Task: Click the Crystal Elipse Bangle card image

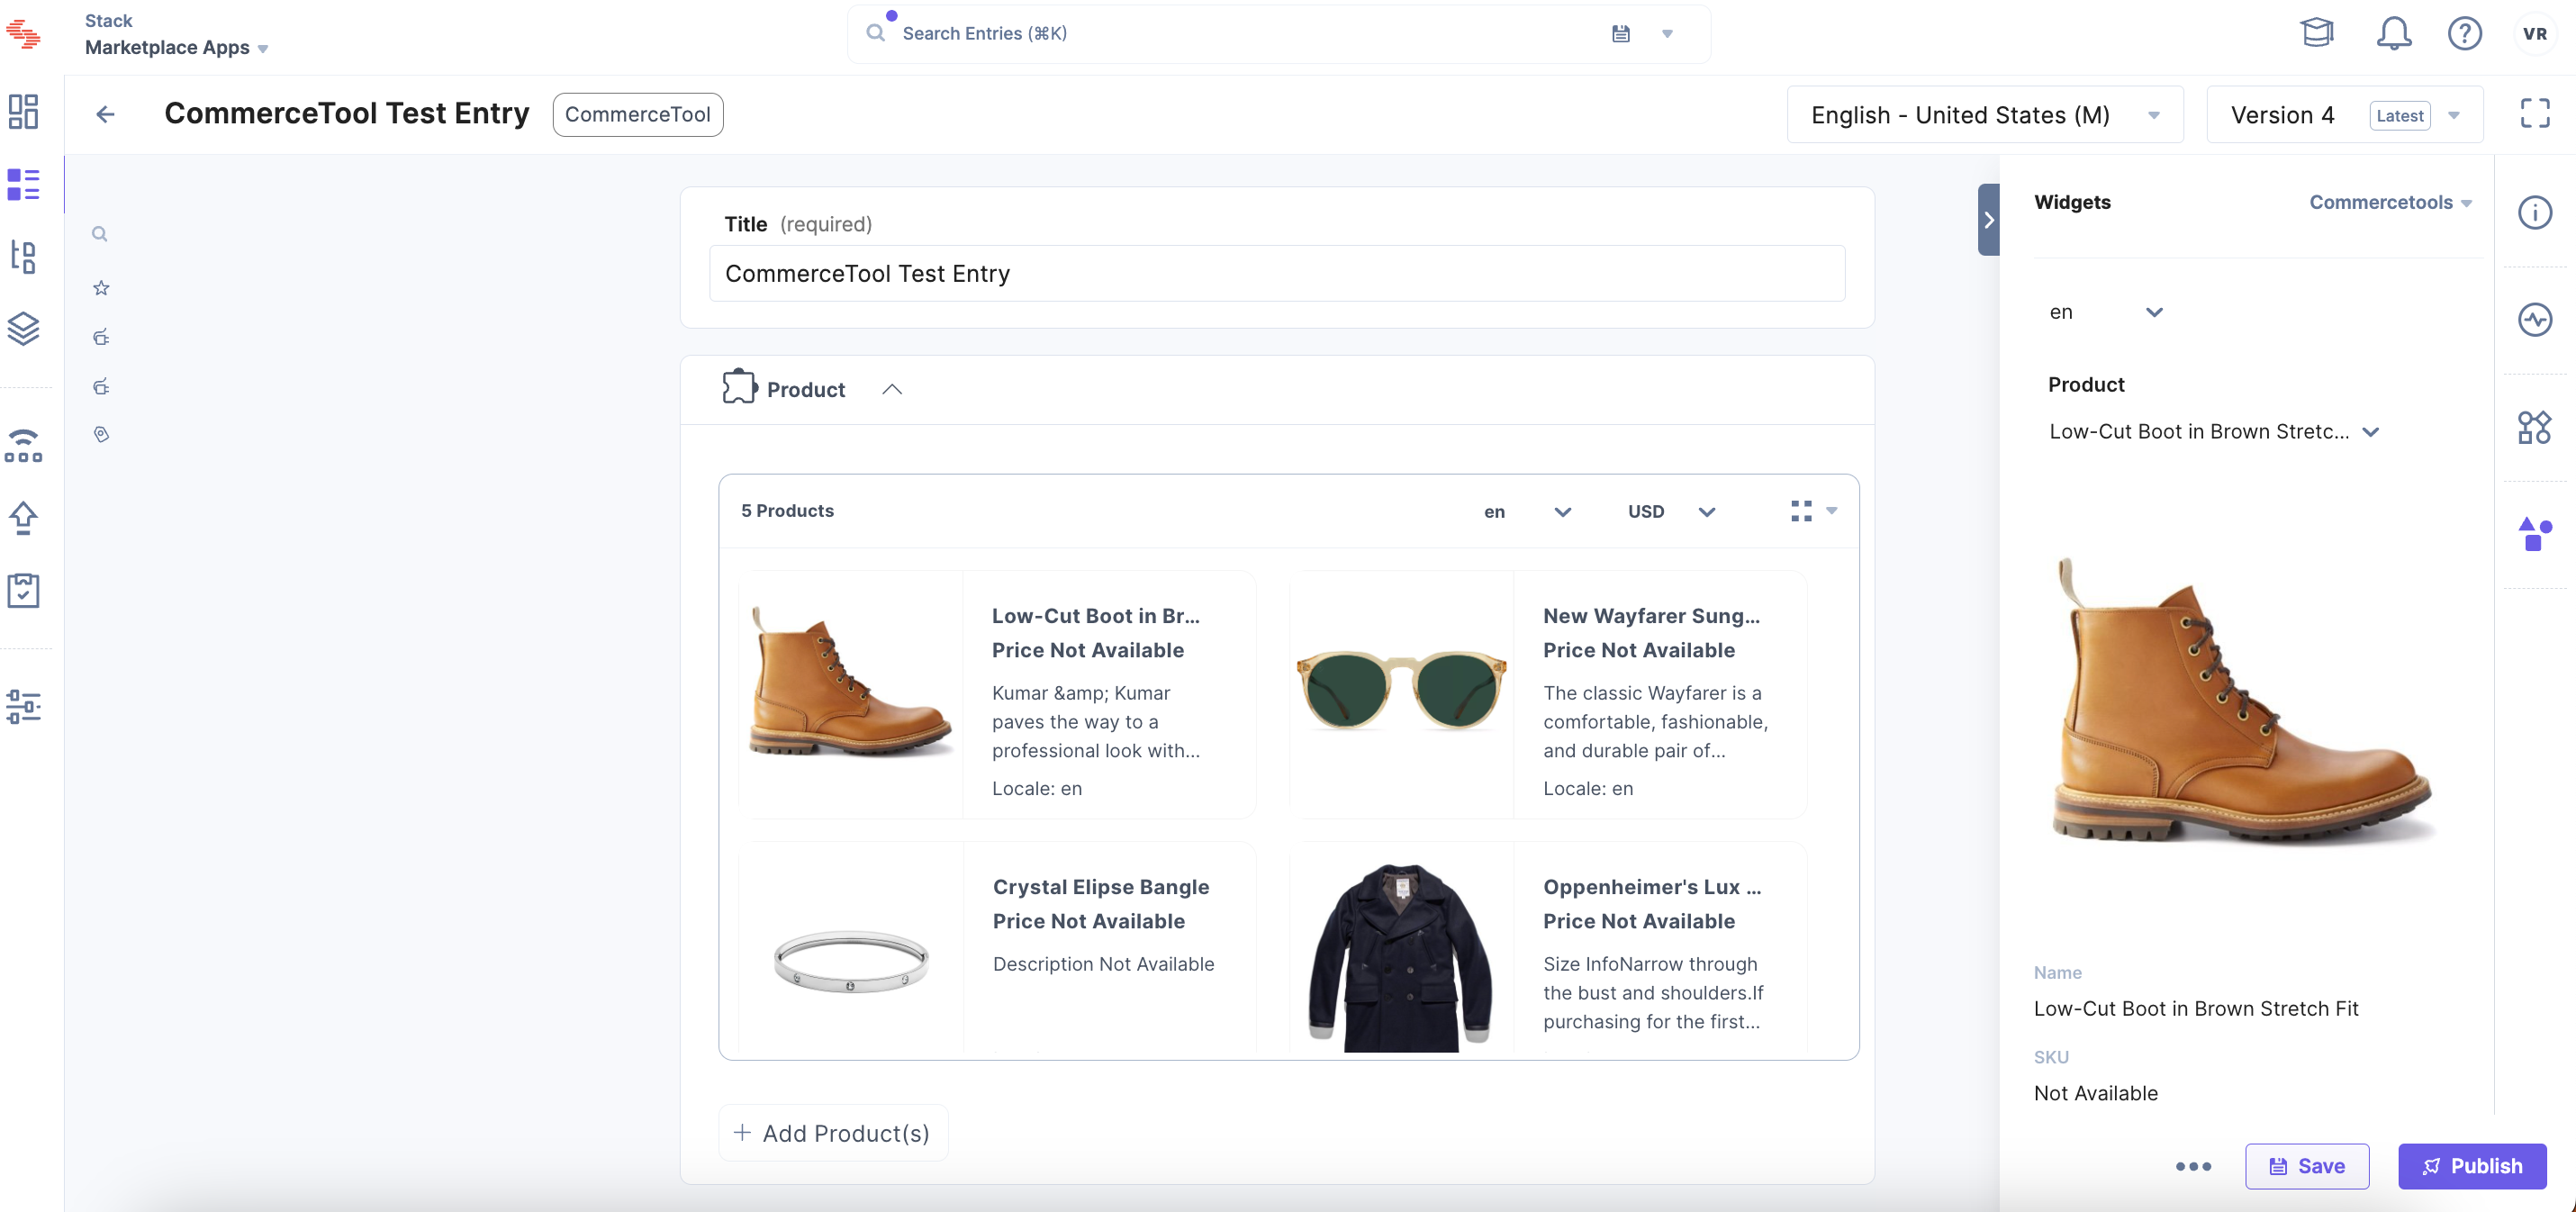Action: 851,961
